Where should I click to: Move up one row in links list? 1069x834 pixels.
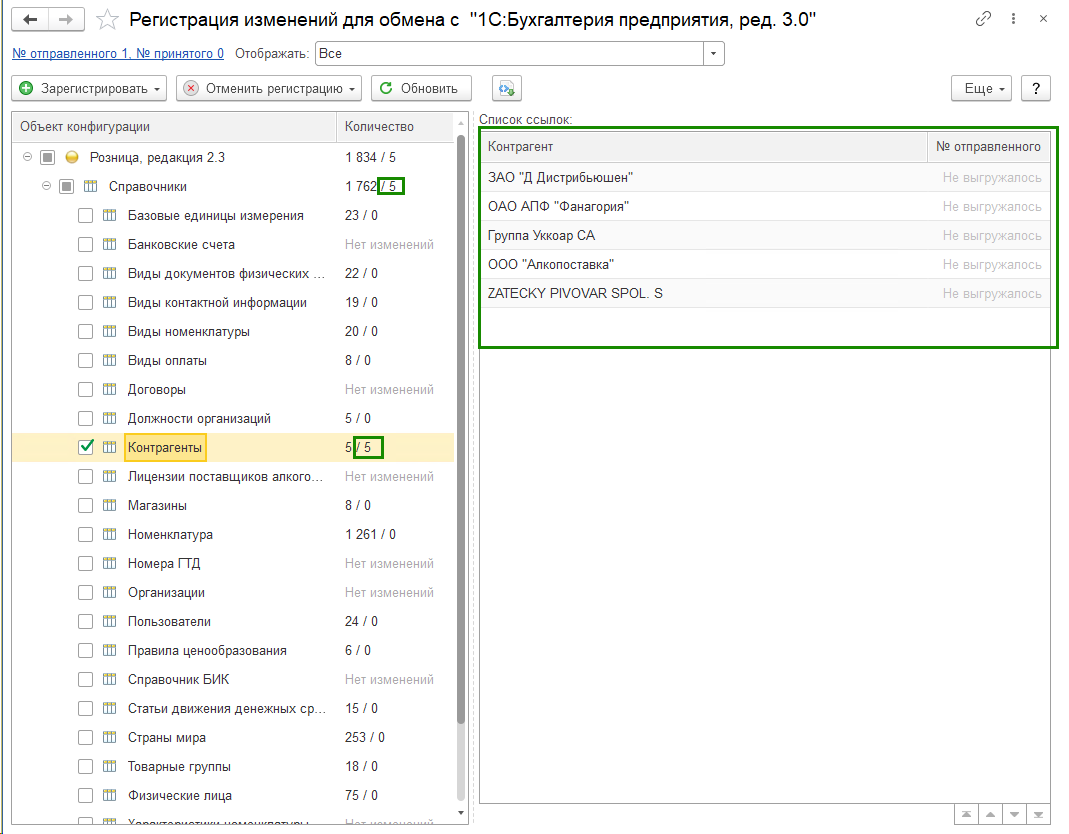(990, 814)
